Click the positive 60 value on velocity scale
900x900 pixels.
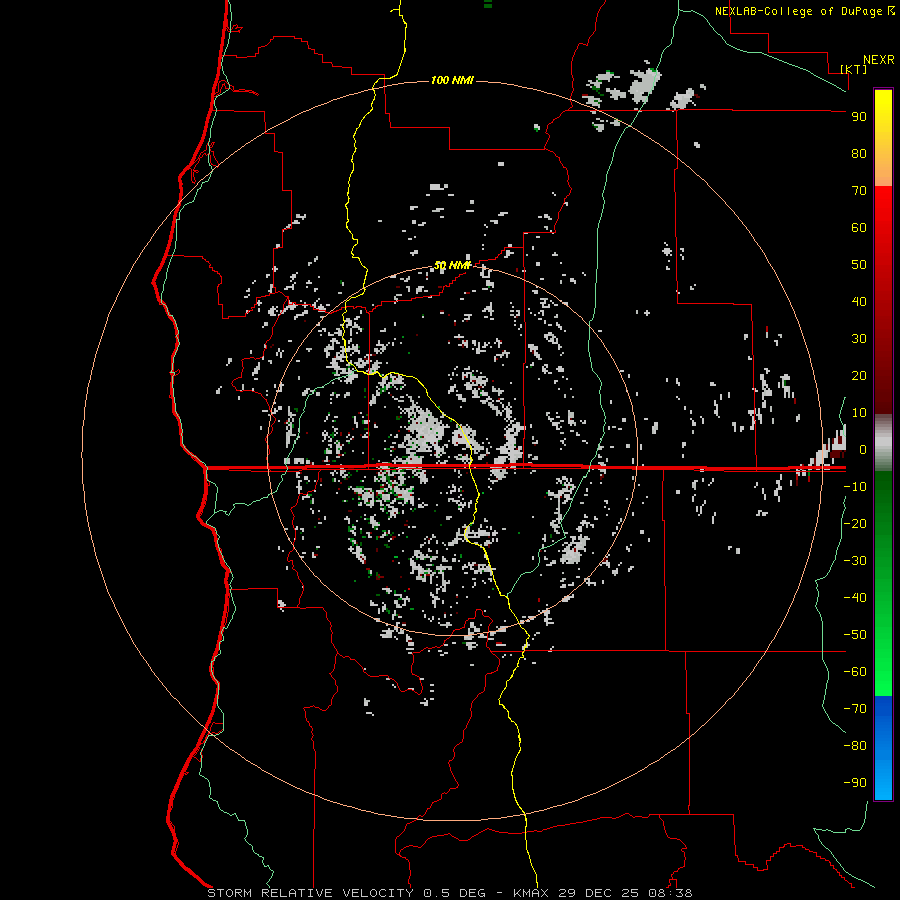tap(859, 228)
